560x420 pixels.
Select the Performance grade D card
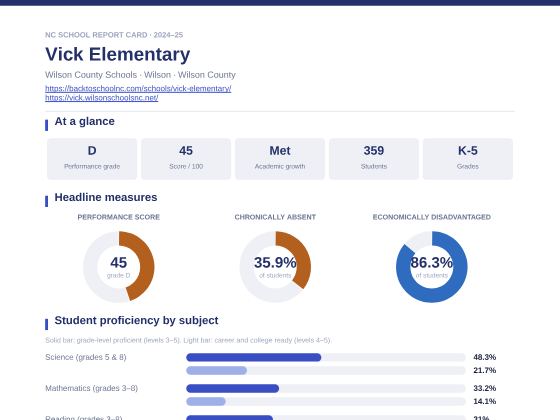92,159
